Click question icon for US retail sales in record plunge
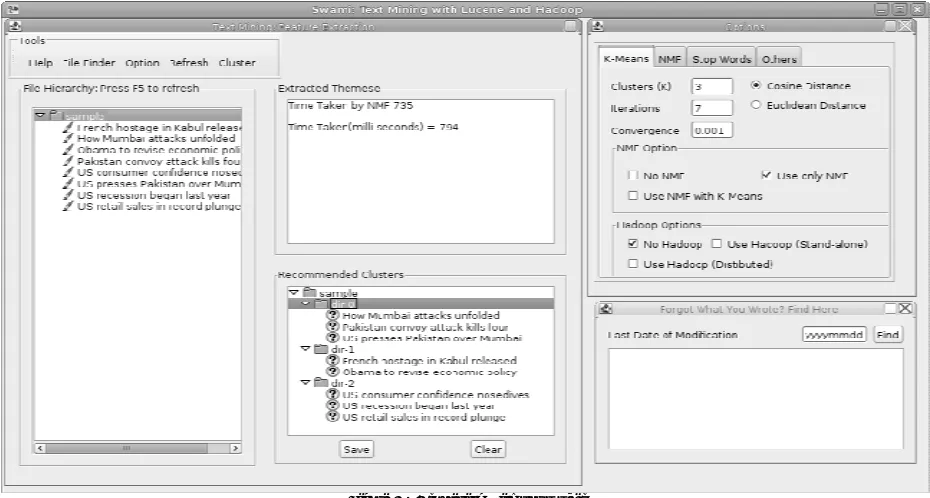The width and height of the screenshot is (930, 498). click(333, 417)
